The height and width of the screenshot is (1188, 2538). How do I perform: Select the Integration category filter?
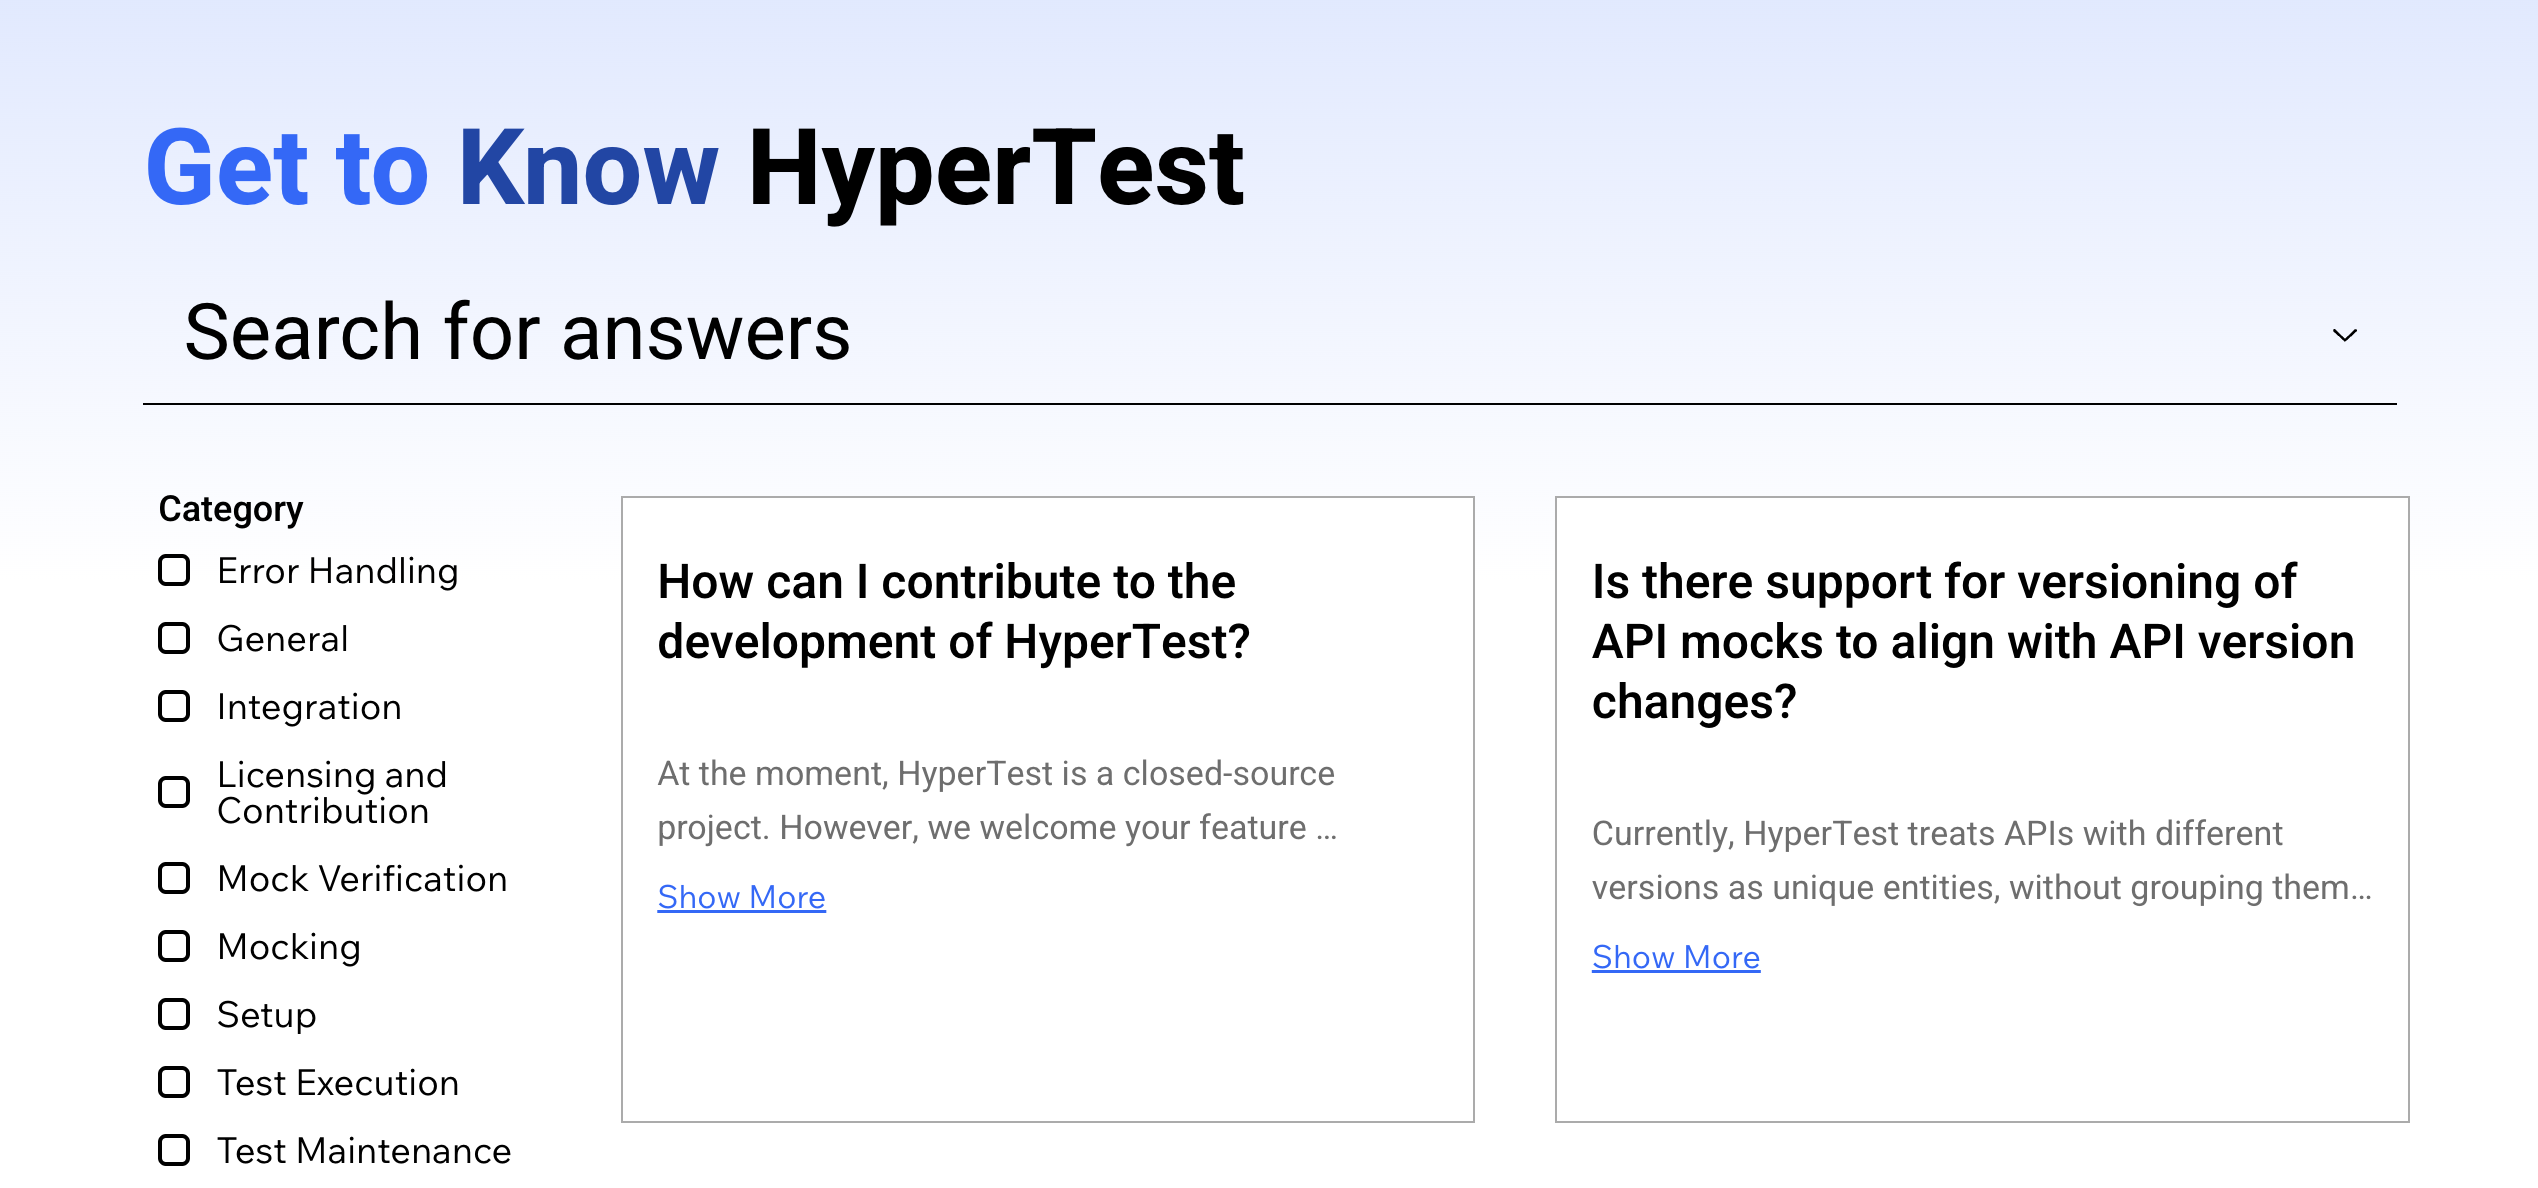175,707
